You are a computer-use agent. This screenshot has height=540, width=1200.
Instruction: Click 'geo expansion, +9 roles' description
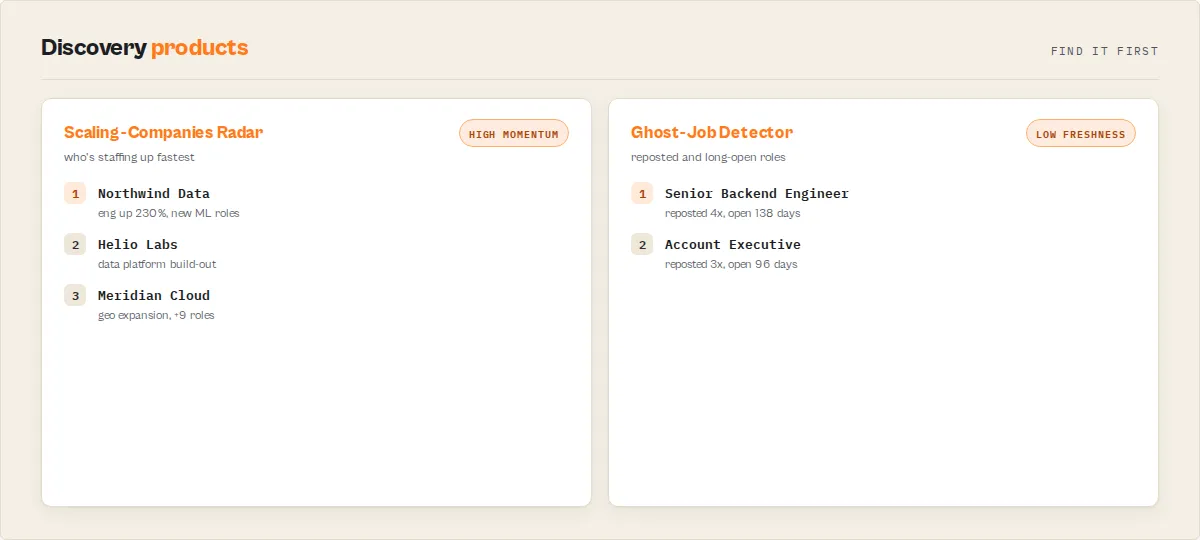click(156, 315)
